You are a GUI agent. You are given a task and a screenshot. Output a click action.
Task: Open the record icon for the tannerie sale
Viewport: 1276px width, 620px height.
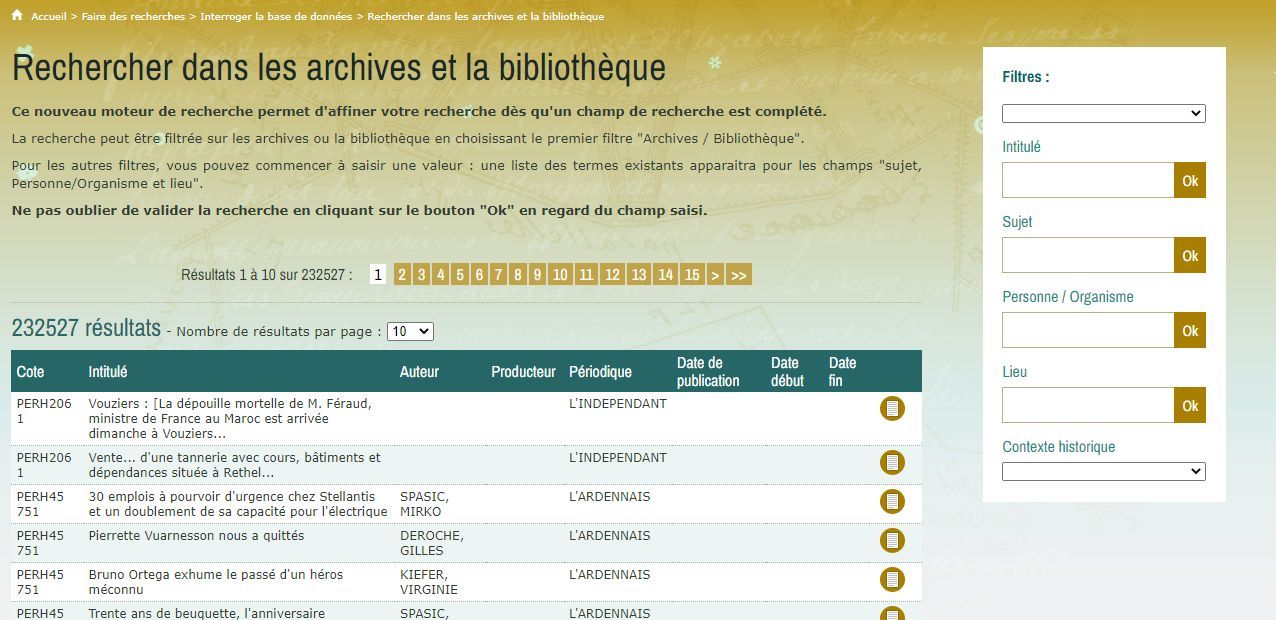click(x=892, y=462)
